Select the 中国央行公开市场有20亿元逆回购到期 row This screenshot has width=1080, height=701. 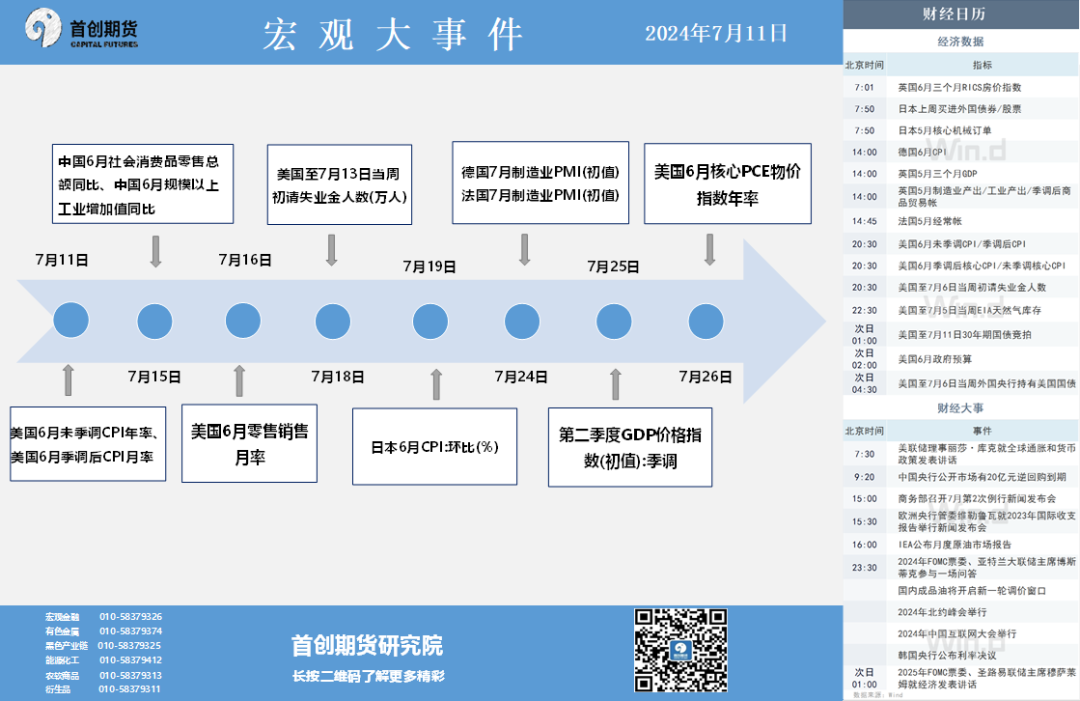[961, 477]
